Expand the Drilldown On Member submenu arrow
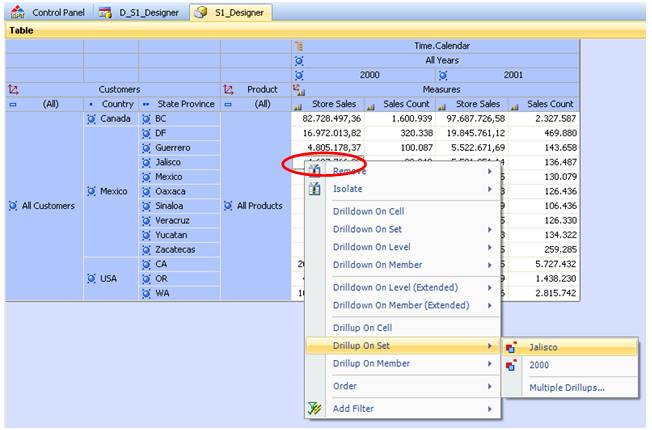652x430 pixels. pos(490,265)
